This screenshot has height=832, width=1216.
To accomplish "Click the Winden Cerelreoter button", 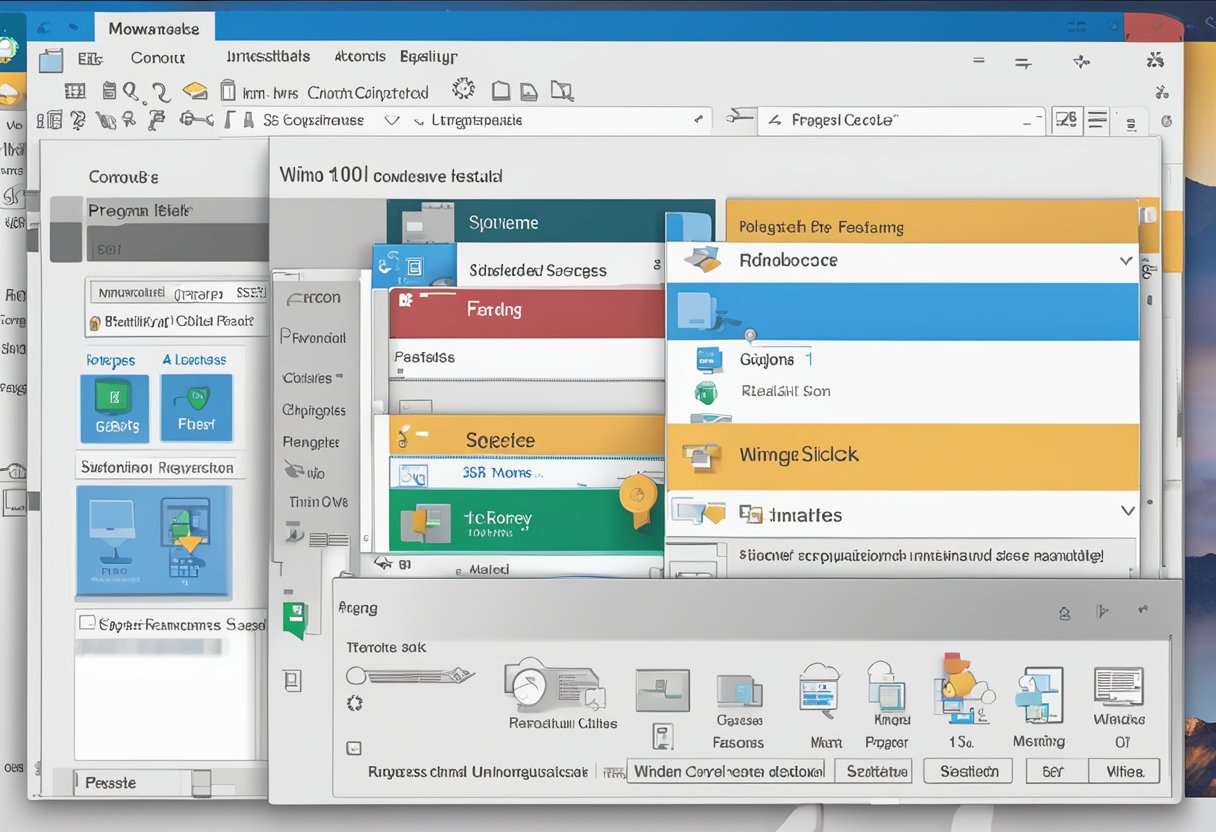I will 727,771.
